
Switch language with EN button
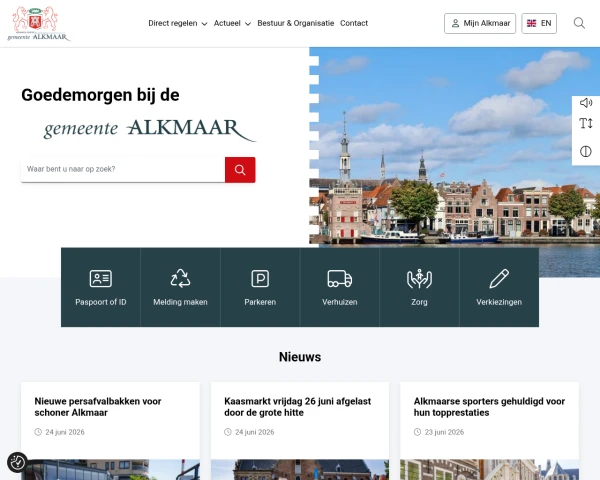(x=539, y=23)
